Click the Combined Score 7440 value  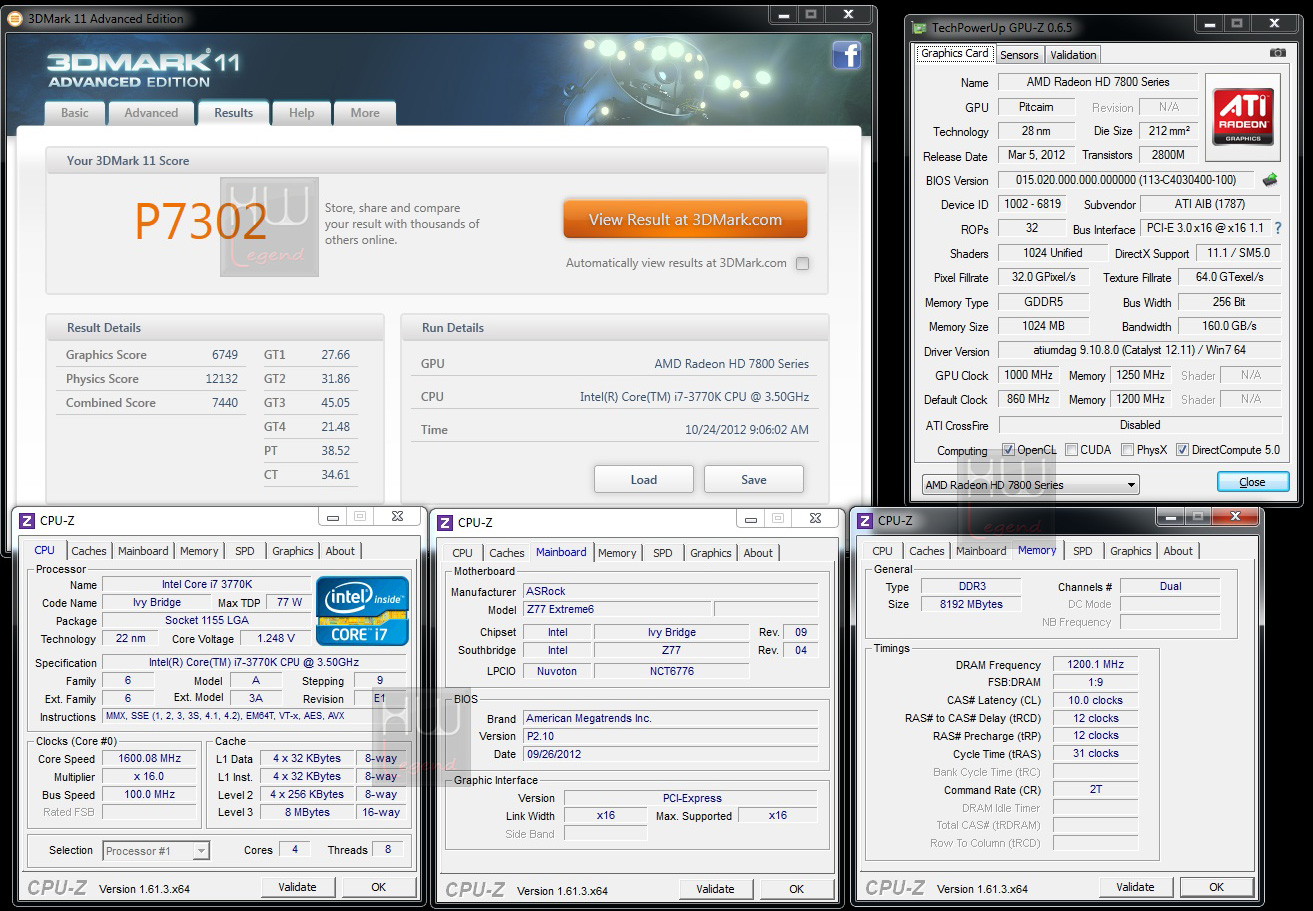225,403
